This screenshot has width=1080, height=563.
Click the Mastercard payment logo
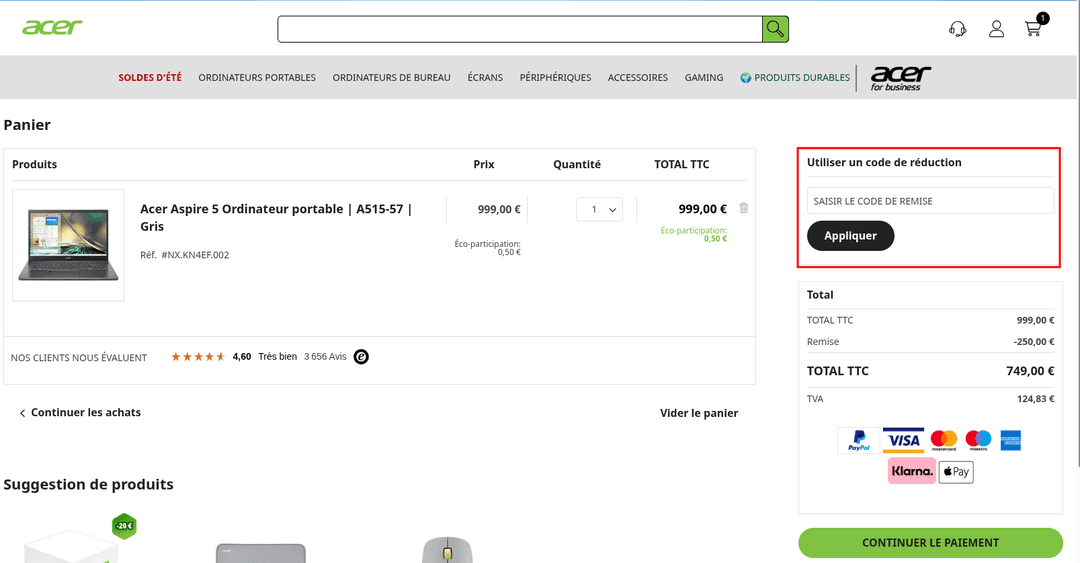pyautogui.click(x=944, y=440)
